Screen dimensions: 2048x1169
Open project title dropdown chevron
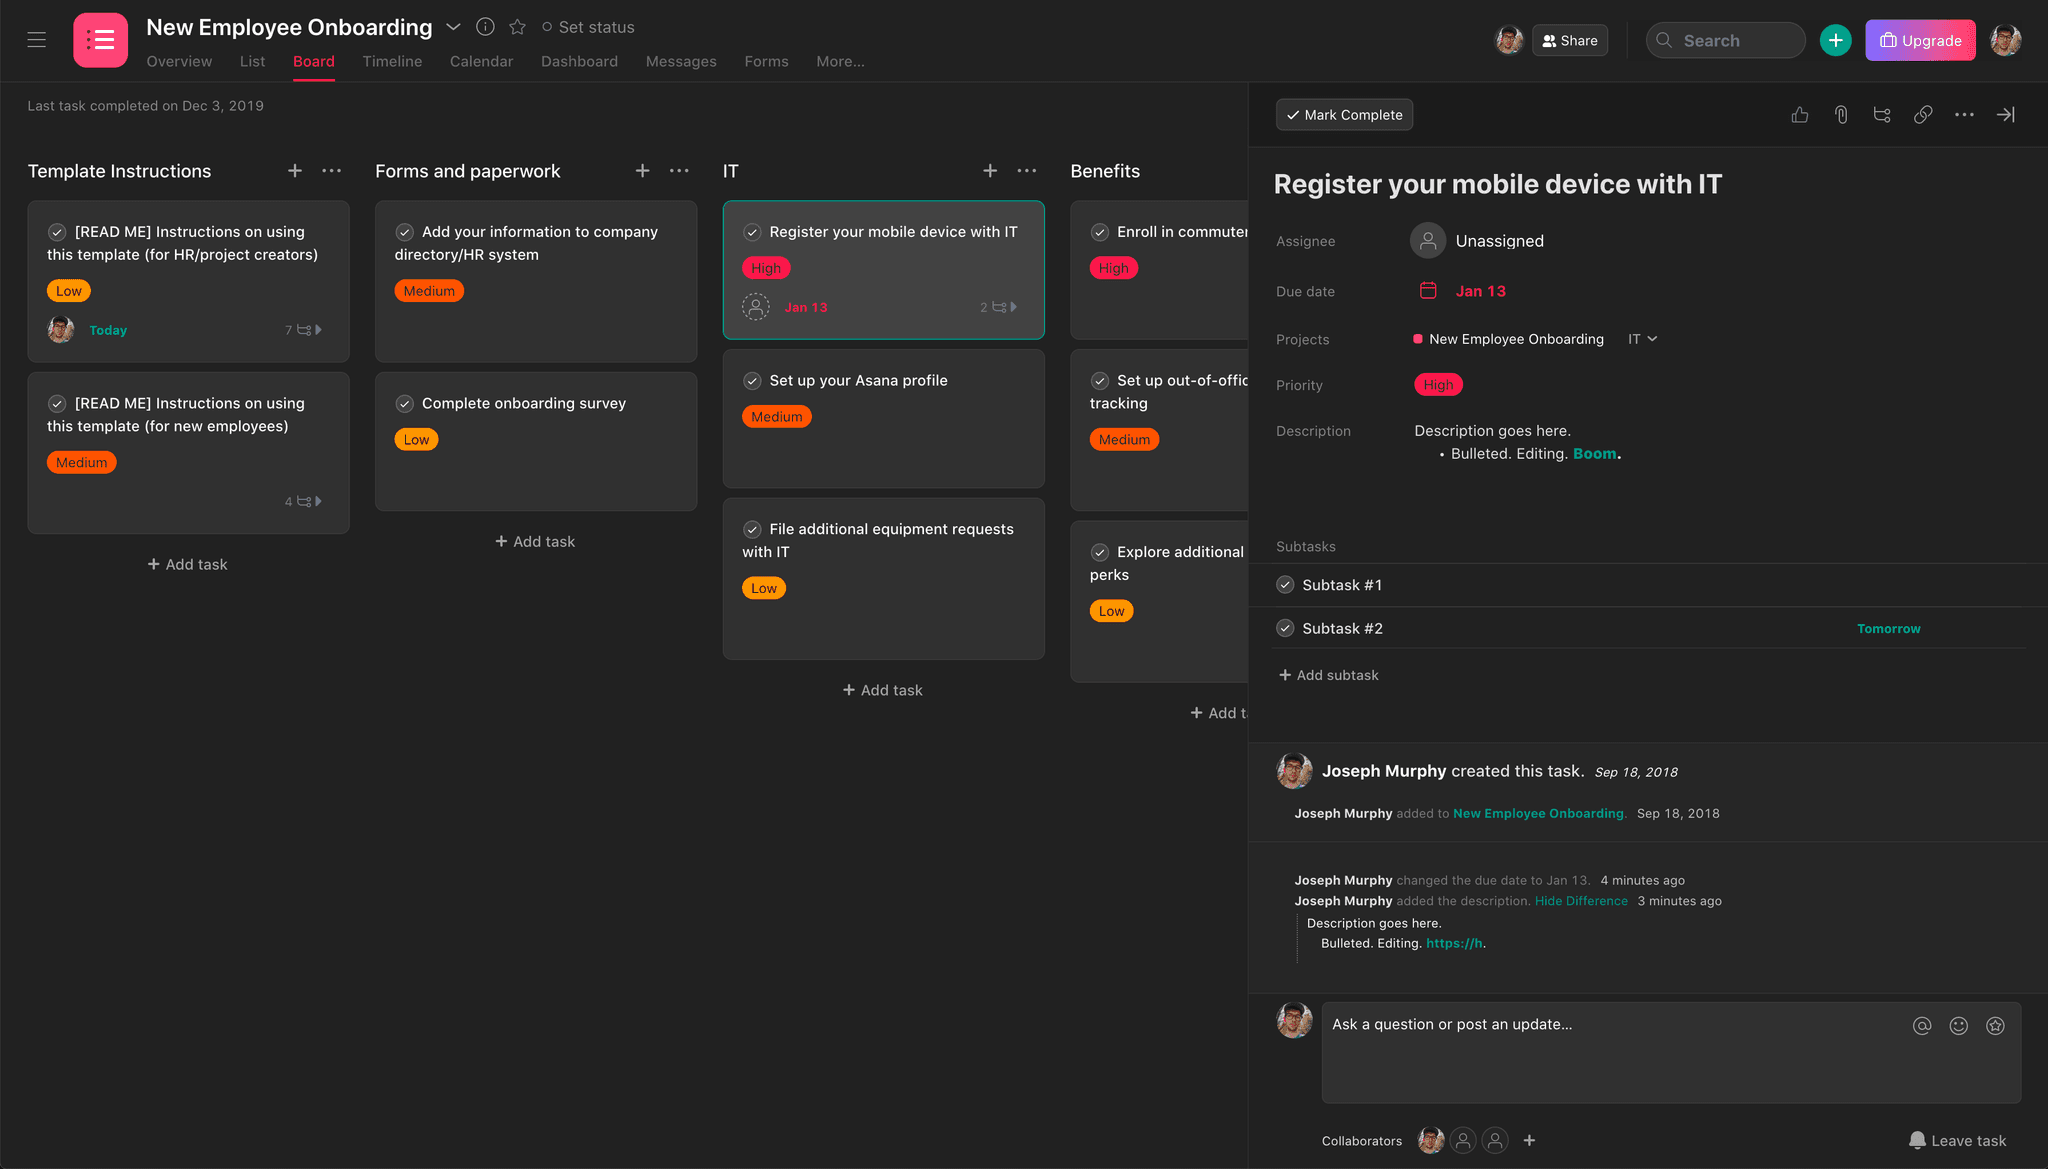coord(453,27)
